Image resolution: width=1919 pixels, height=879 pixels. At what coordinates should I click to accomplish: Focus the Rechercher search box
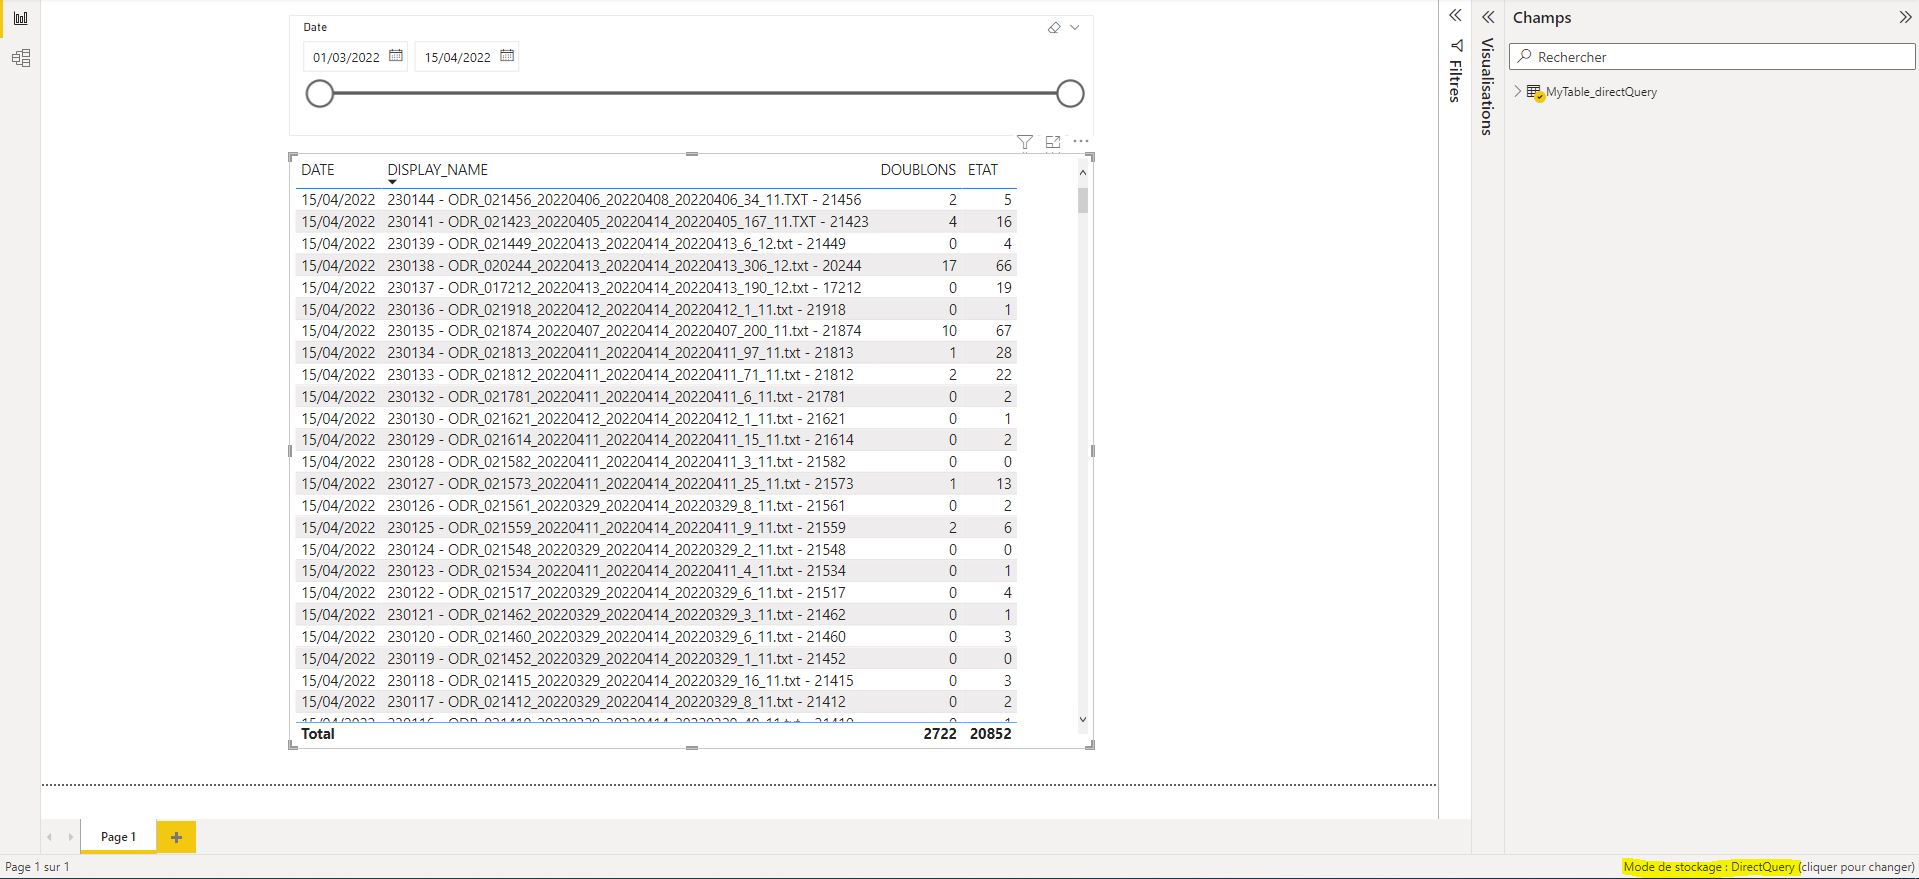pyautogui.click(x=1712, y=57)
